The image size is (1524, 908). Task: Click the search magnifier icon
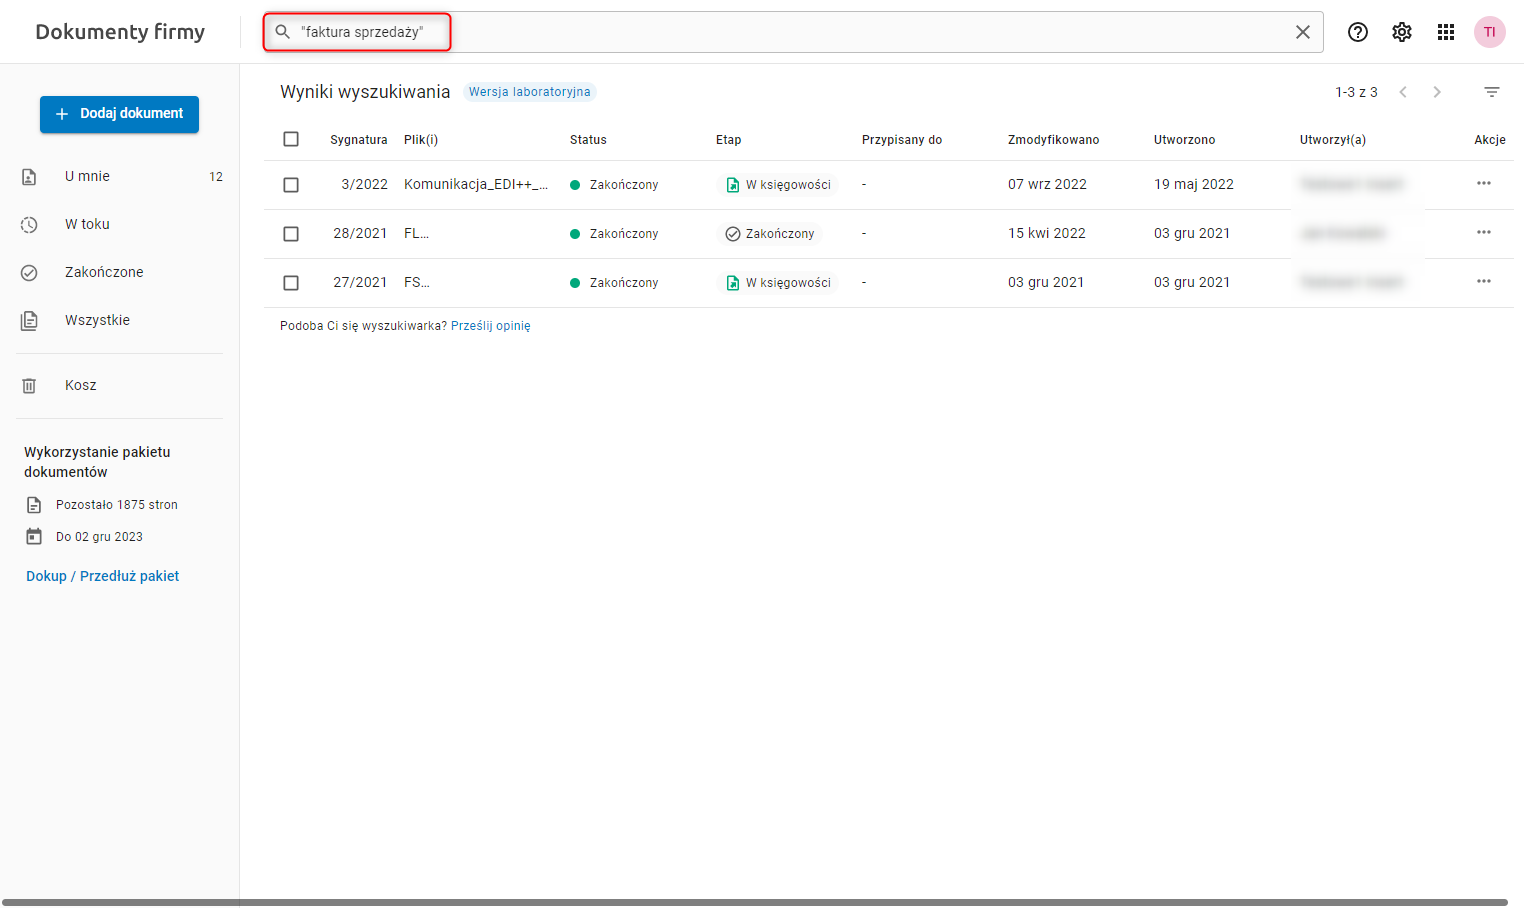click(283, 32)
